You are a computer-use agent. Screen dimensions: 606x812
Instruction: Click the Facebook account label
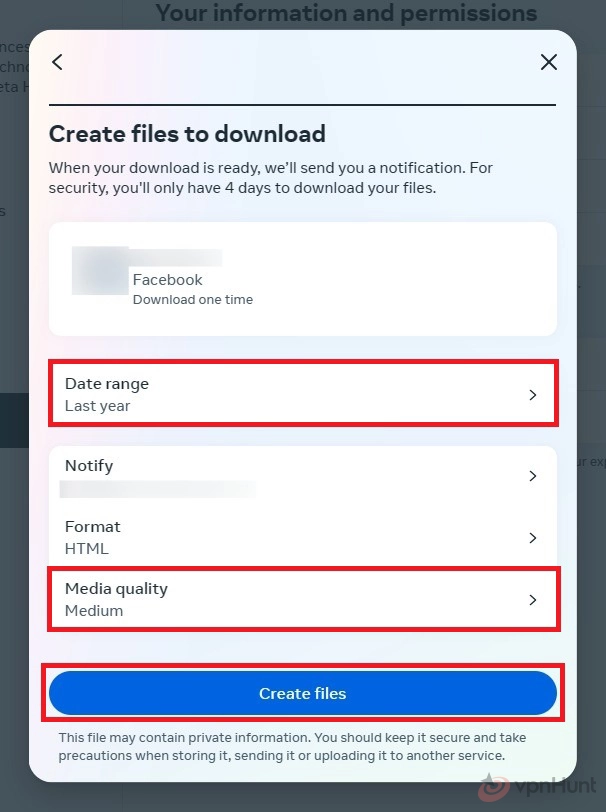(167, 280)
